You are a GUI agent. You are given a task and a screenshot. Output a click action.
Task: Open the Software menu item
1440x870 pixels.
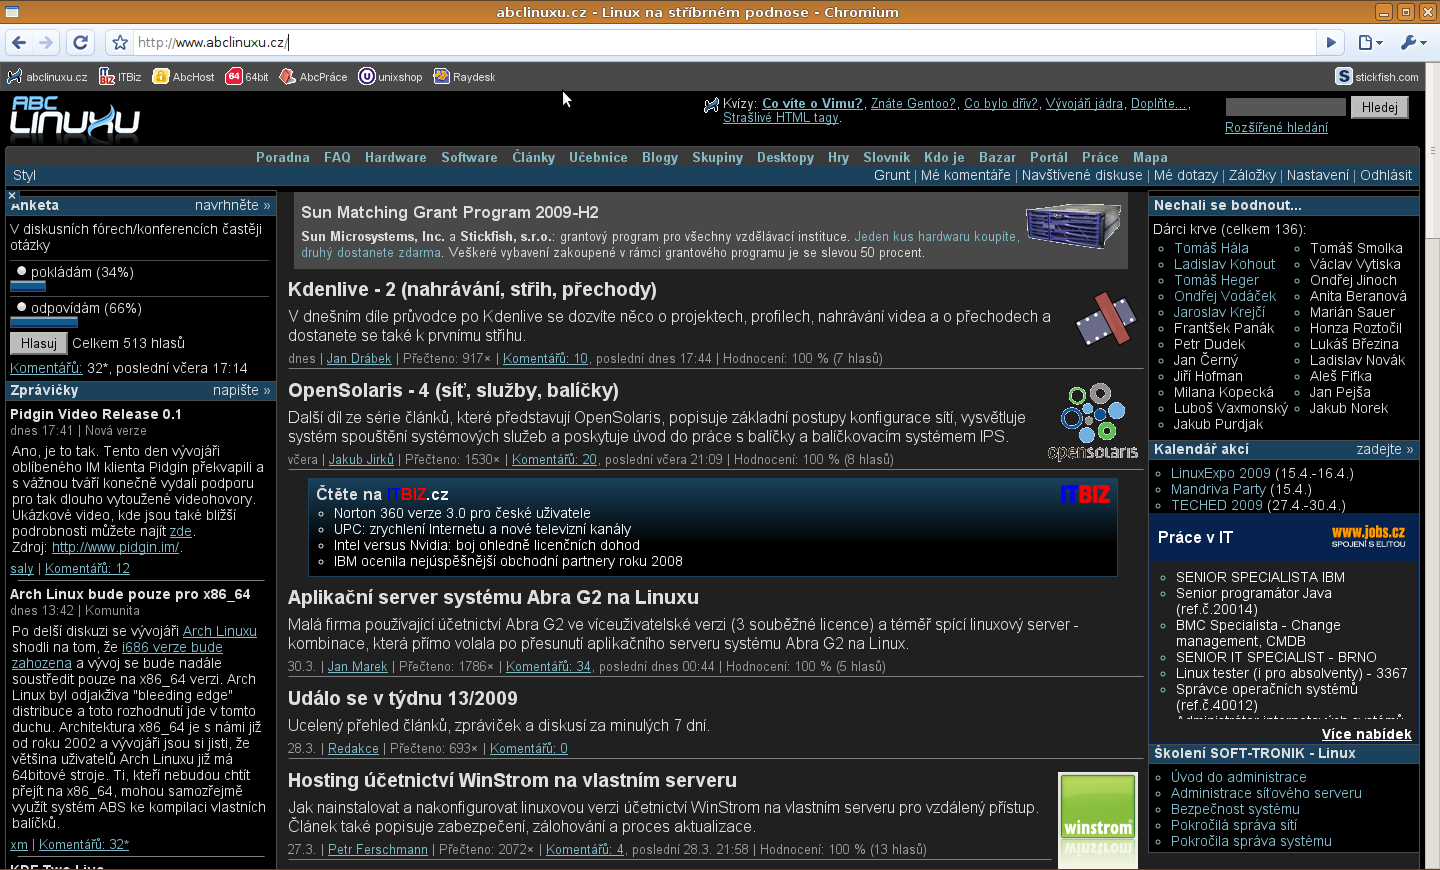469,157
